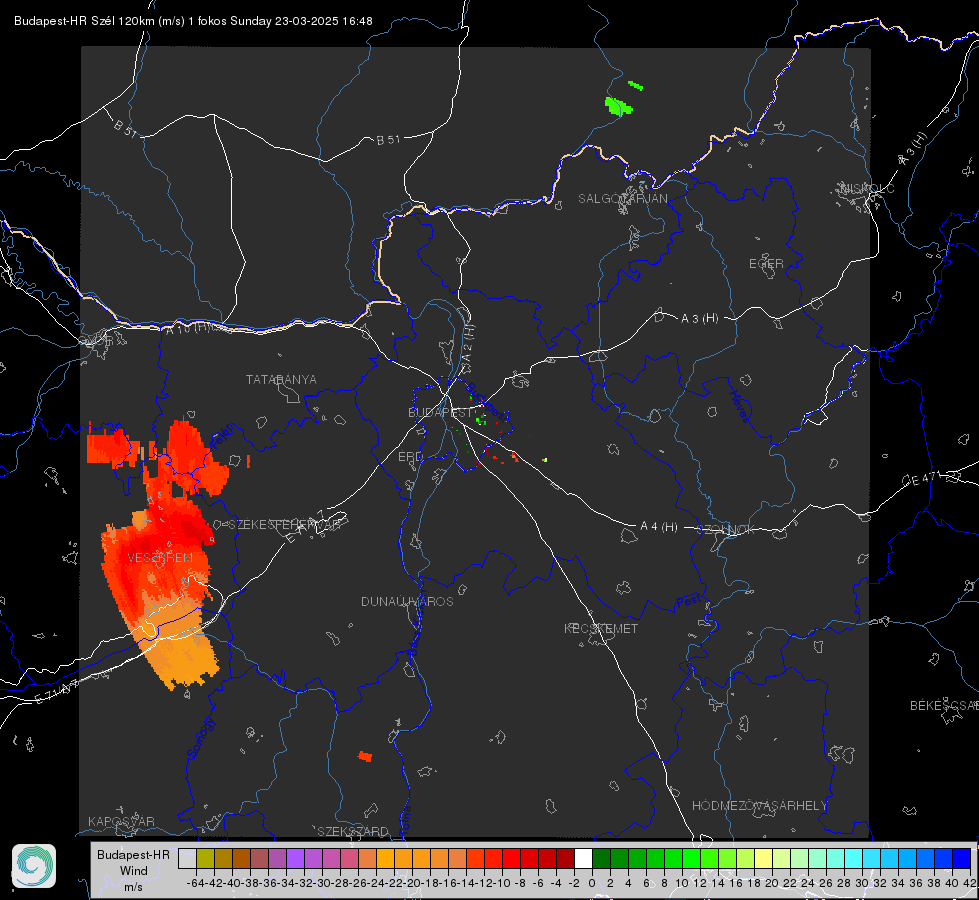
Task: Select the purple swatch between -34 and -32
Action: click(x=295, y=858)
